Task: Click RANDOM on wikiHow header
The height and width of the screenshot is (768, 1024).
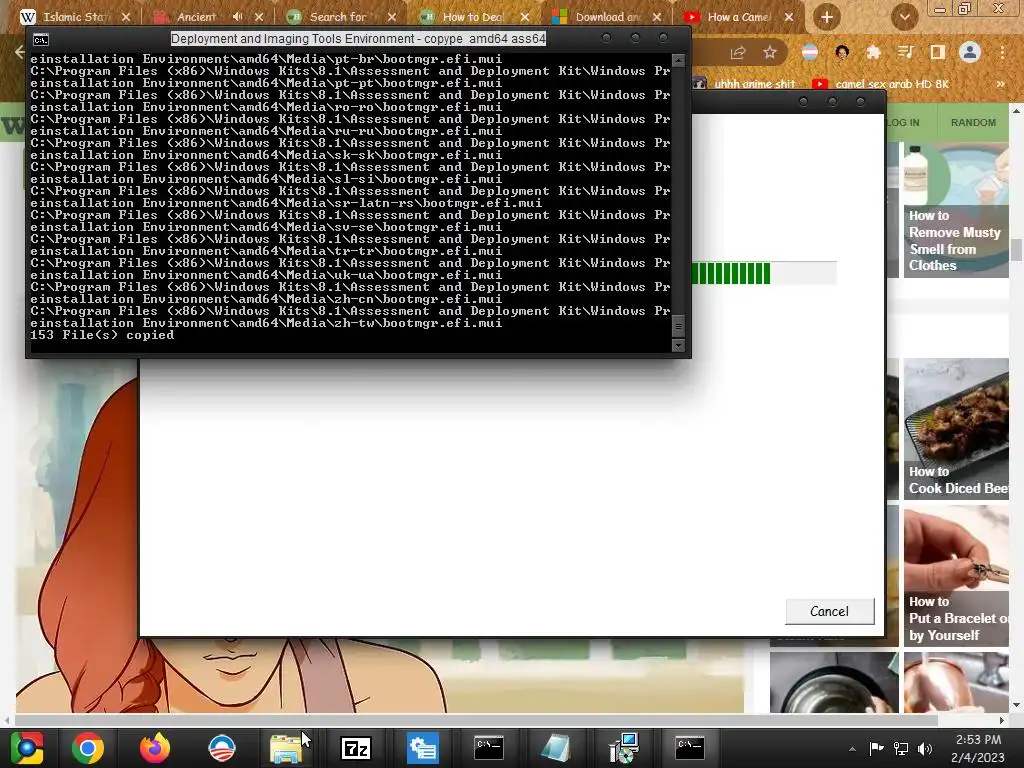Action: coord(973,122)
